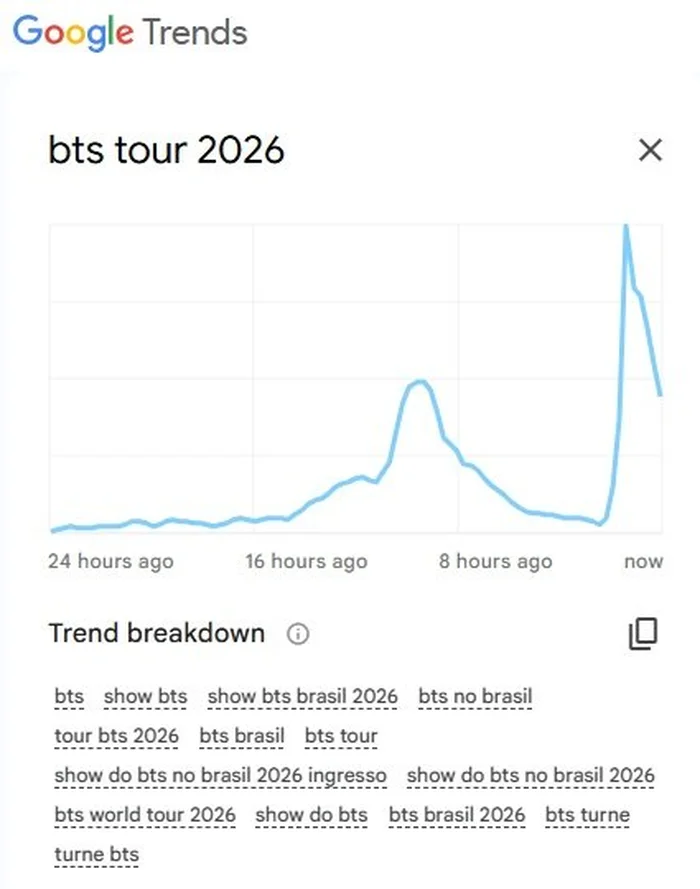Image resolution: width=700 pixels, height=889 pixels.
Task: Open the 'bts' breakdown term
Action: [x=69, y=695]
